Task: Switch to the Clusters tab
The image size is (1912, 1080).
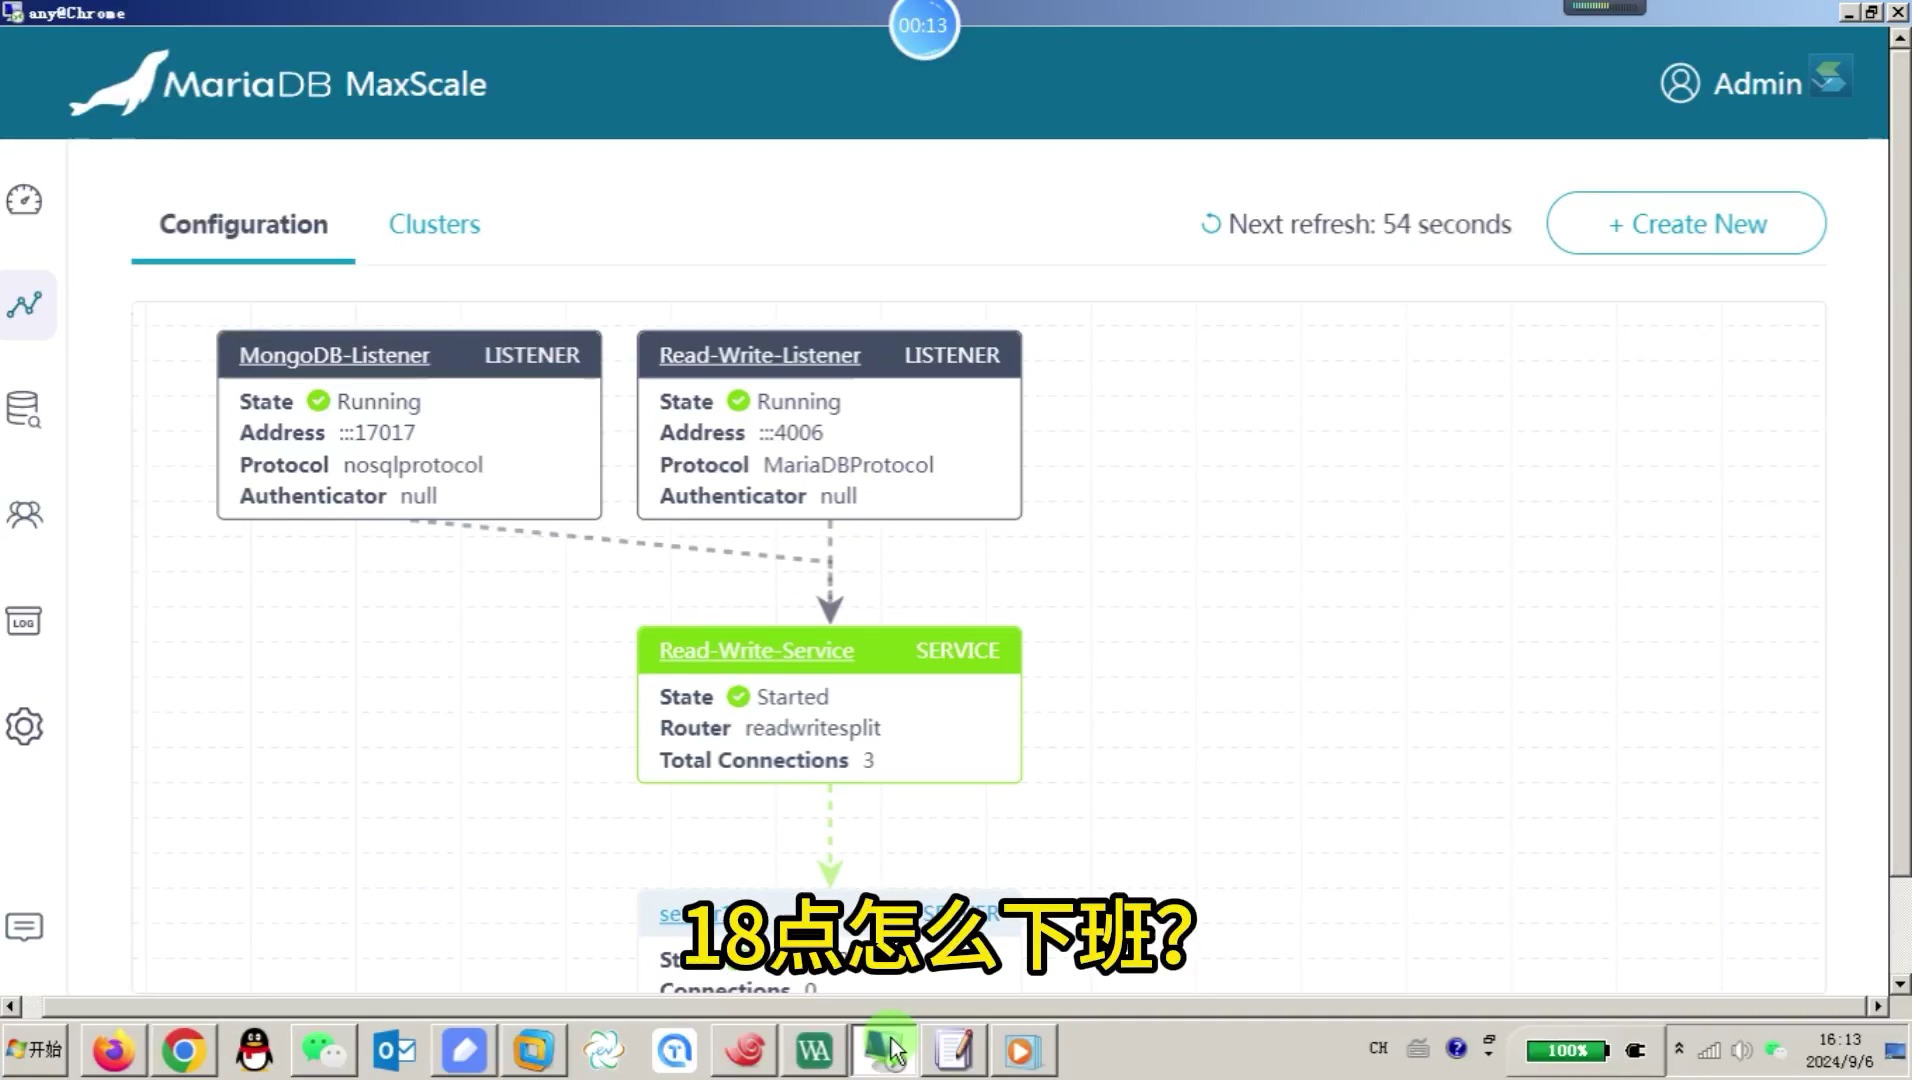Action: click(434, 224)
